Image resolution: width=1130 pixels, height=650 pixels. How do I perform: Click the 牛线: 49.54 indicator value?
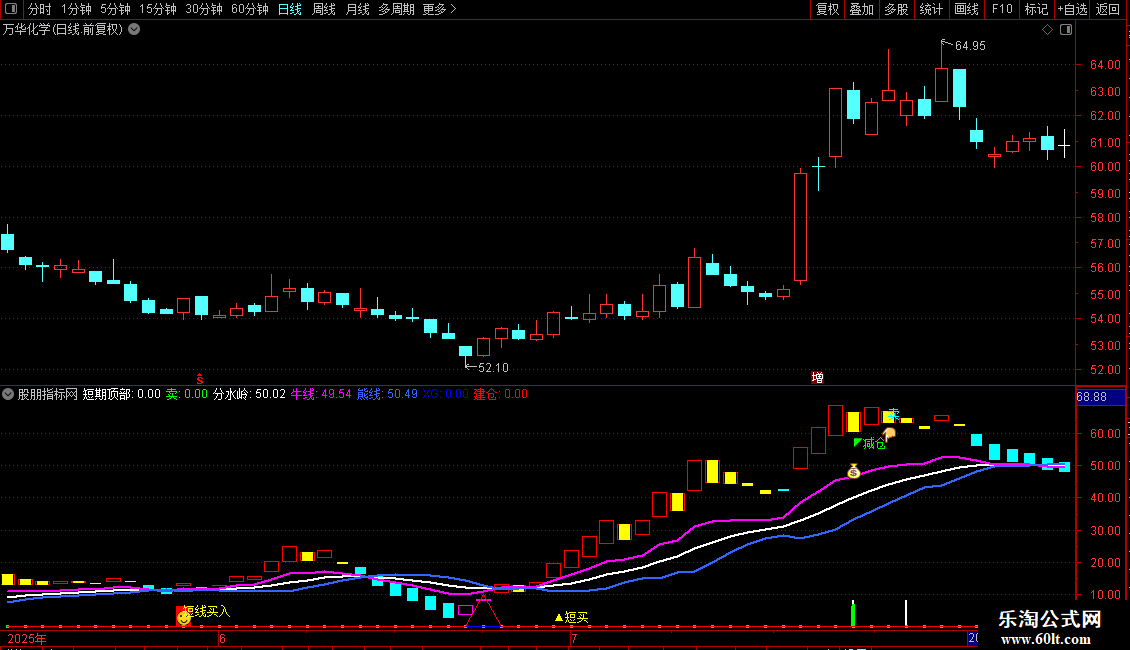(x=321, y=394)
